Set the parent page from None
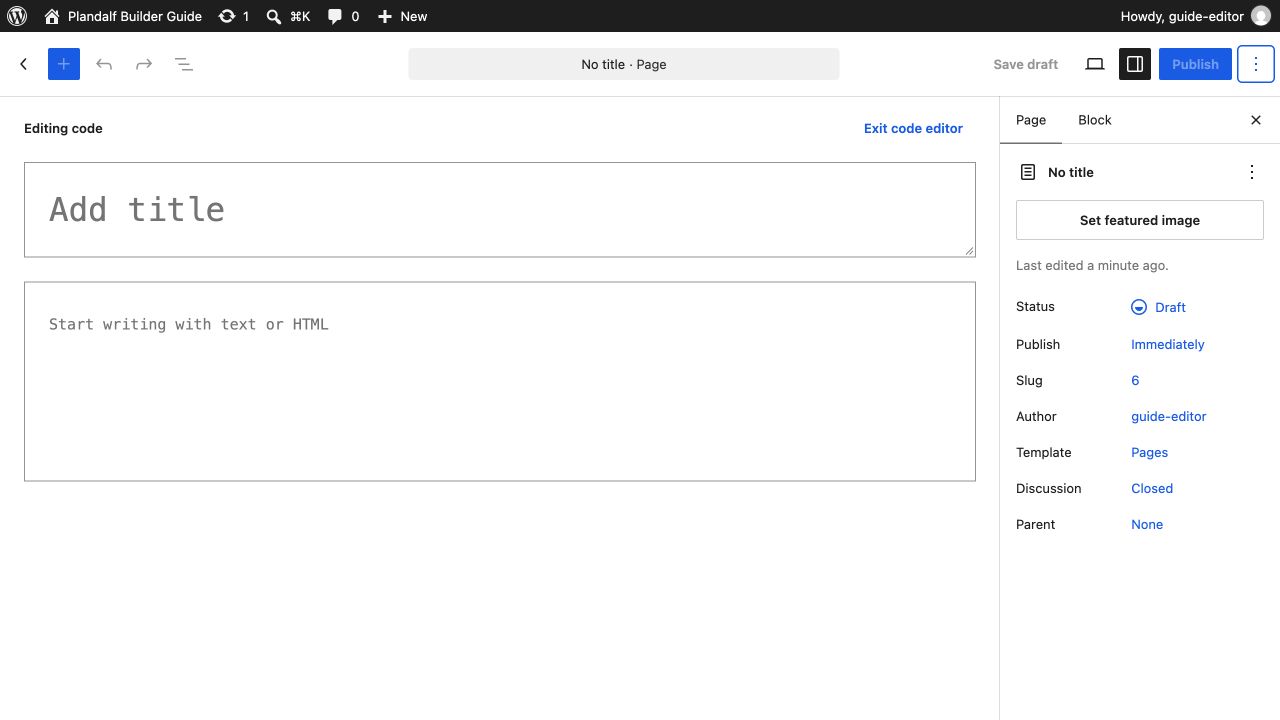 click(1147, 524)
